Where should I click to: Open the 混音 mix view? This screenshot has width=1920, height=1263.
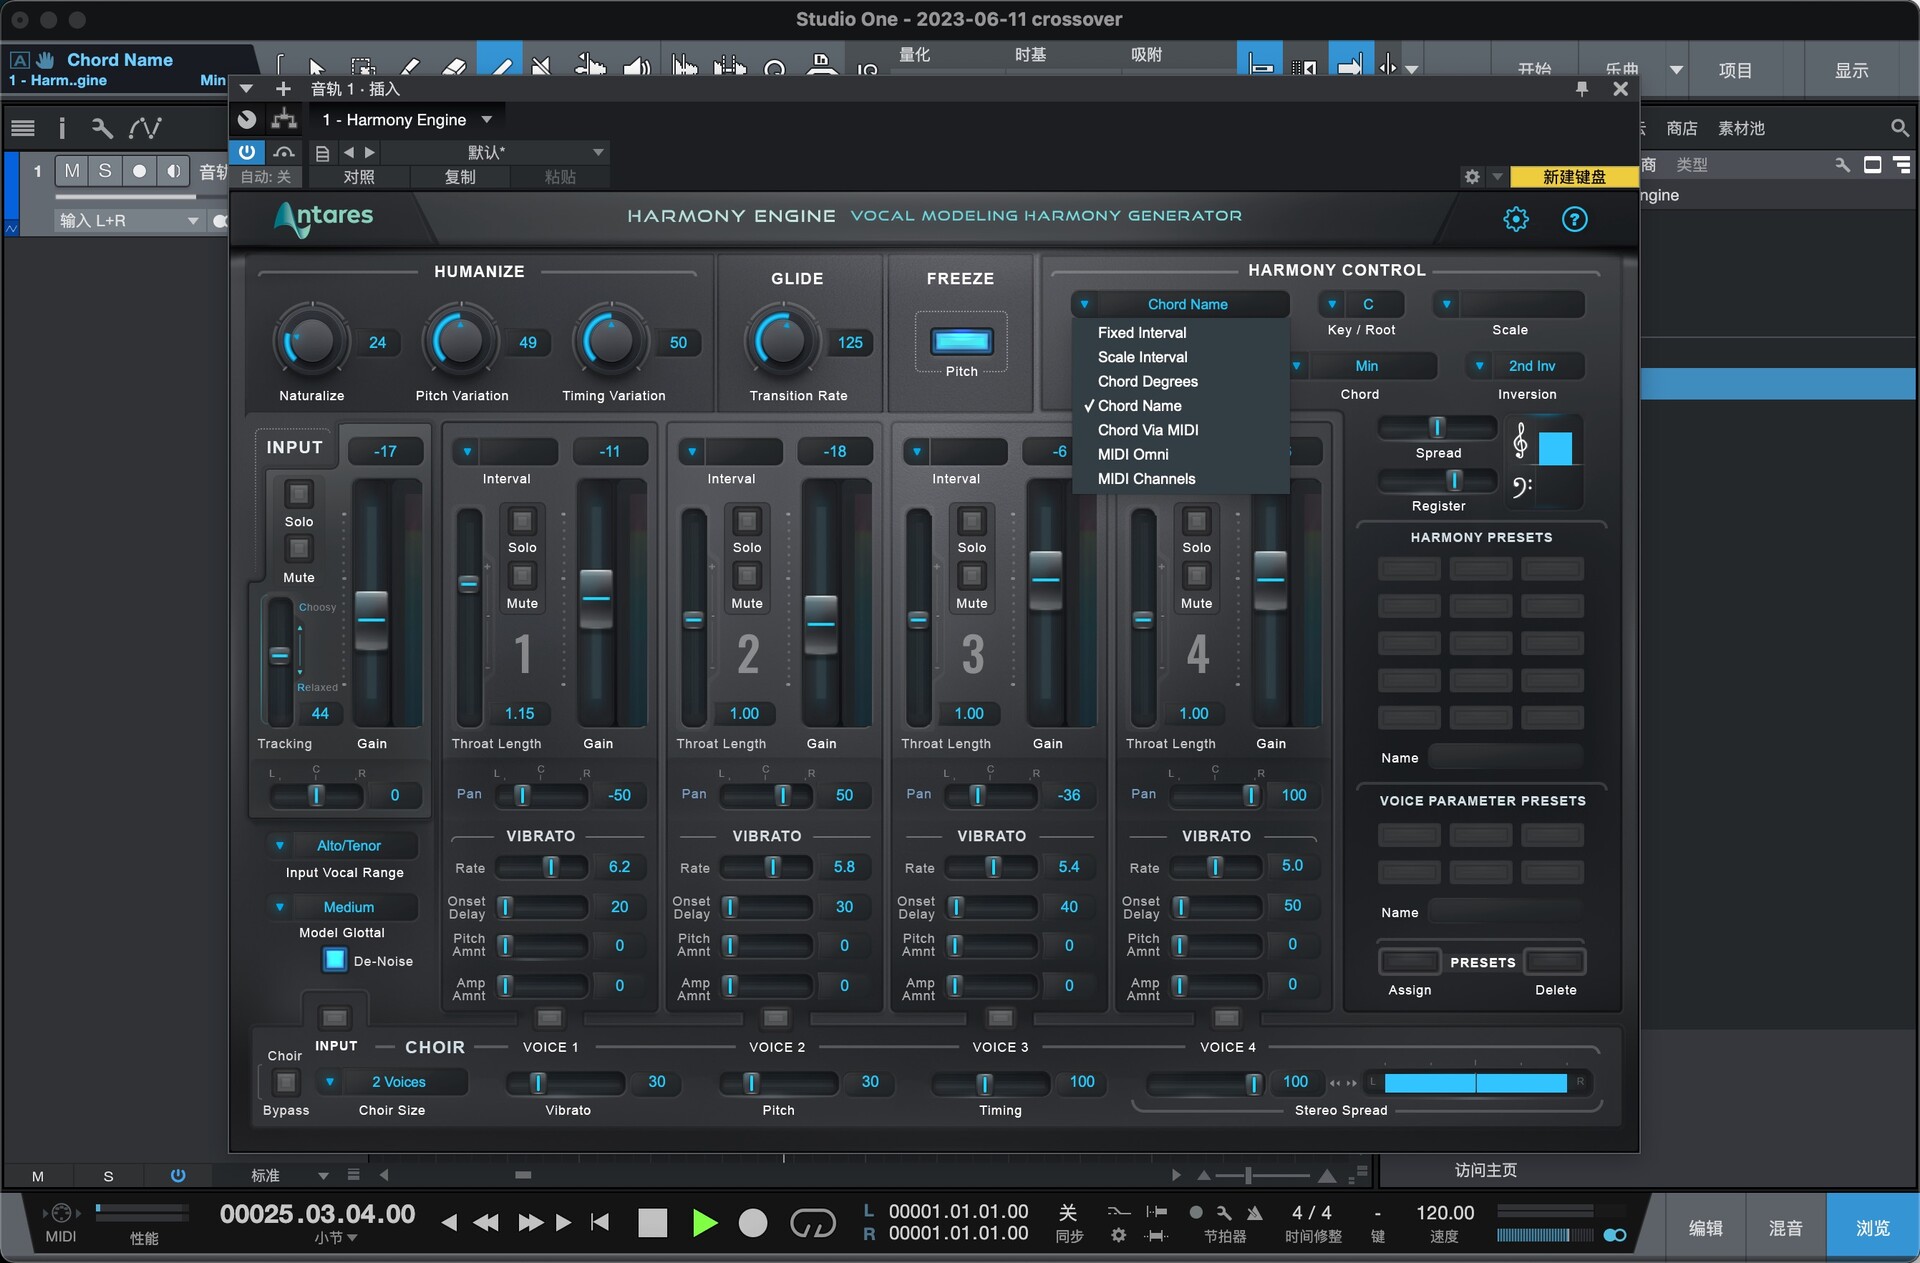tap(1785, 1228)
